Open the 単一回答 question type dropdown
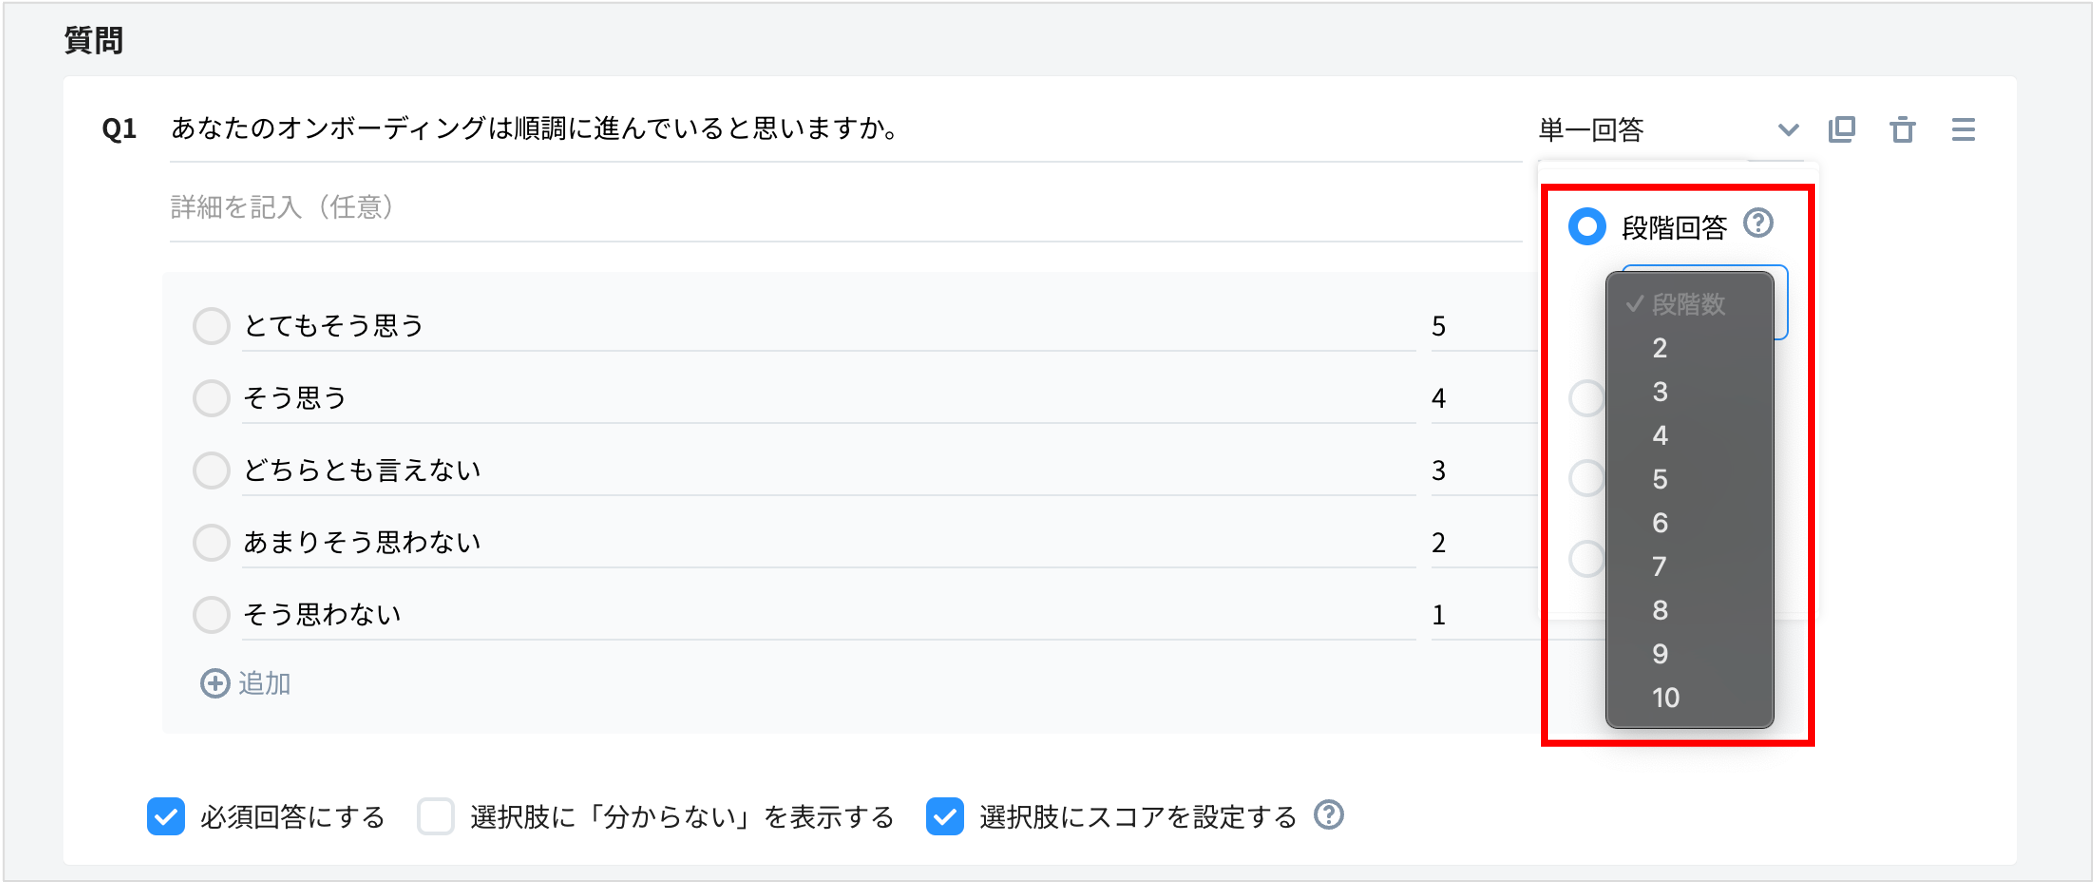The width and height of the screenshot is (2094, 884). click(1789, 129)
